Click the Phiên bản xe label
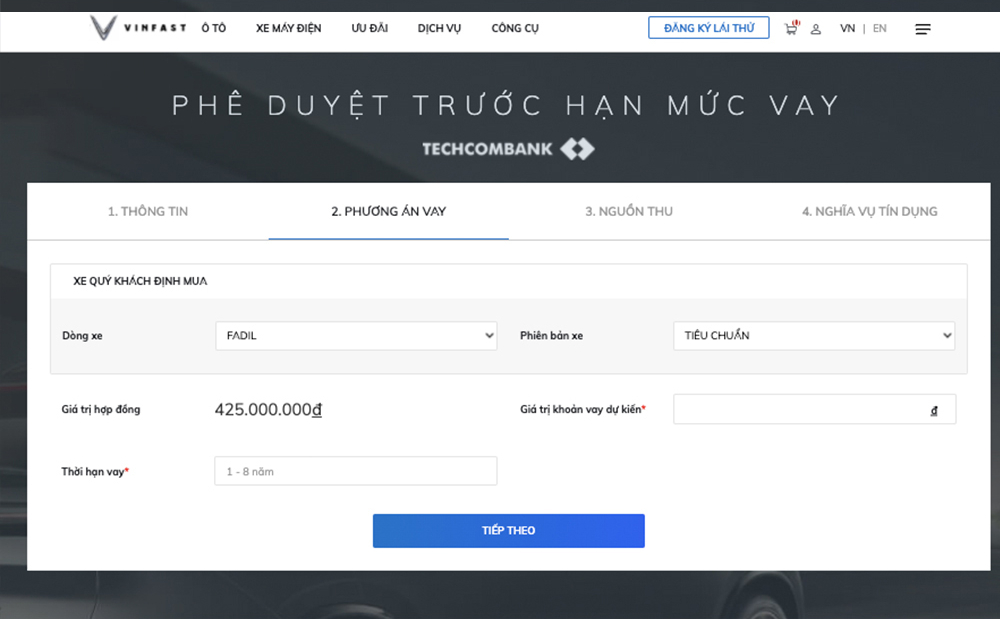The image size is (1000, 619). [551, 335]
